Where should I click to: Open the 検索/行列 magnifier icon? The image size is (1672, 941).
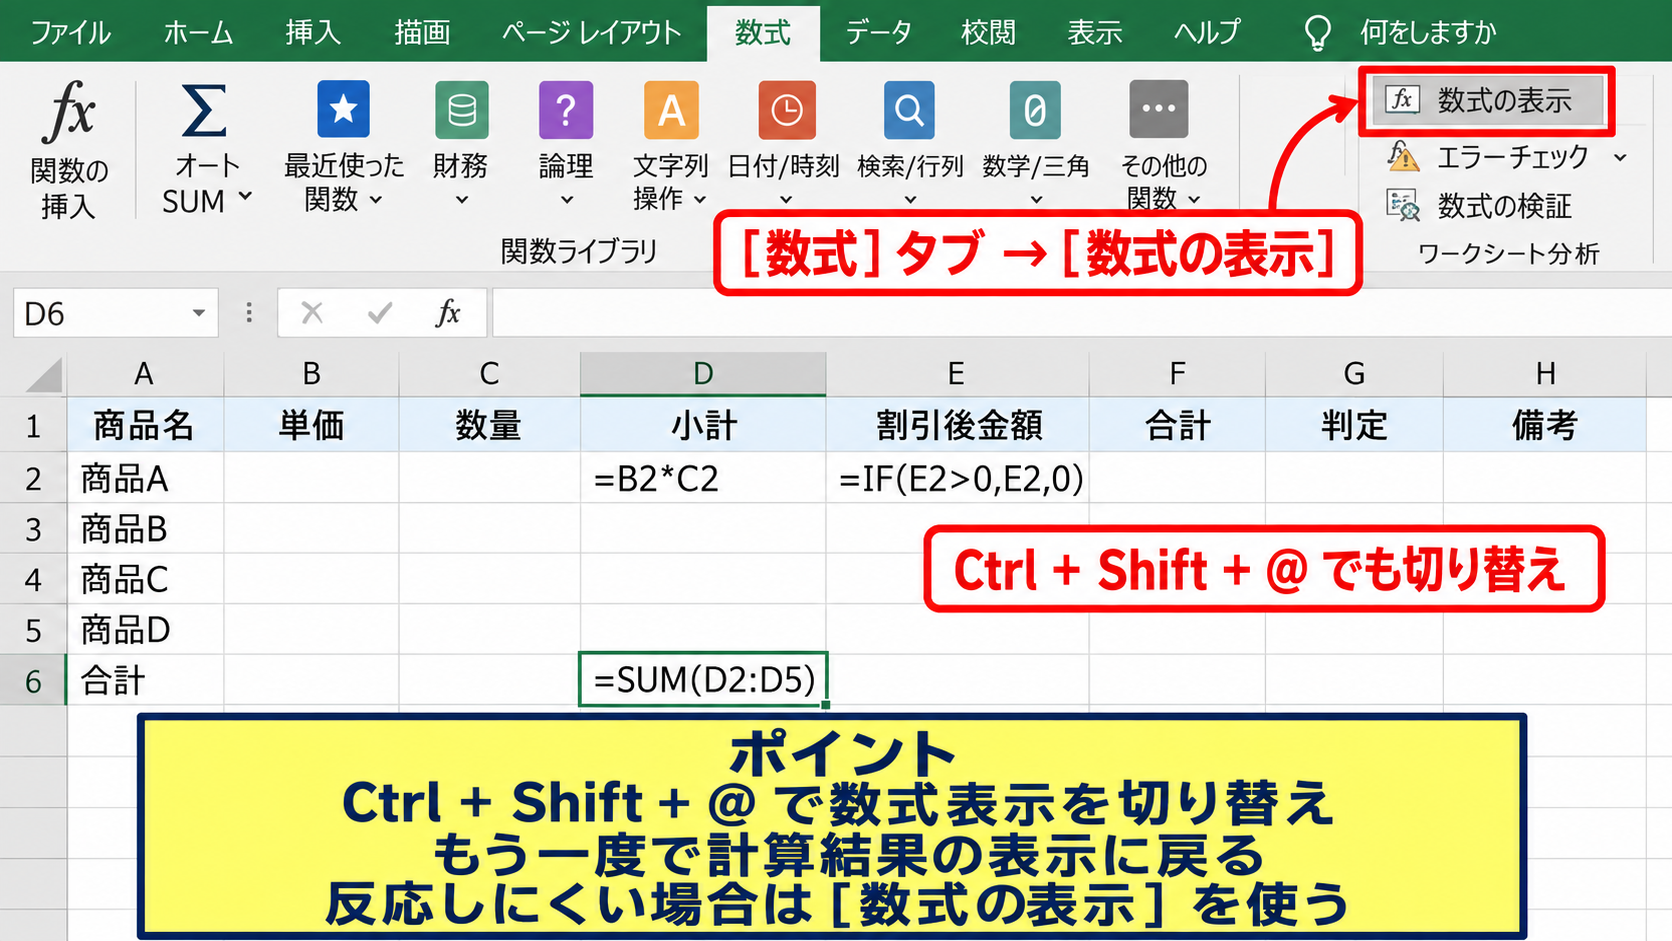pyautogui.click(x=909, y=109)
